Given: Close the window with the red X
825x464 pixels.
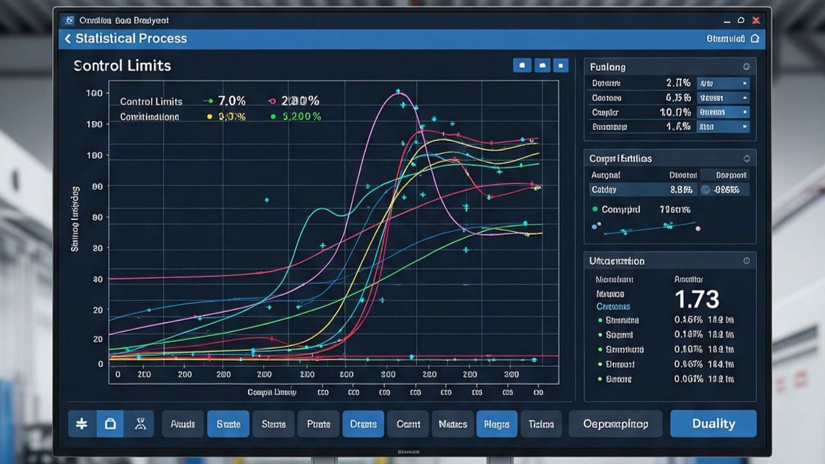Looking at the screenshot, I should pos(756,21).
